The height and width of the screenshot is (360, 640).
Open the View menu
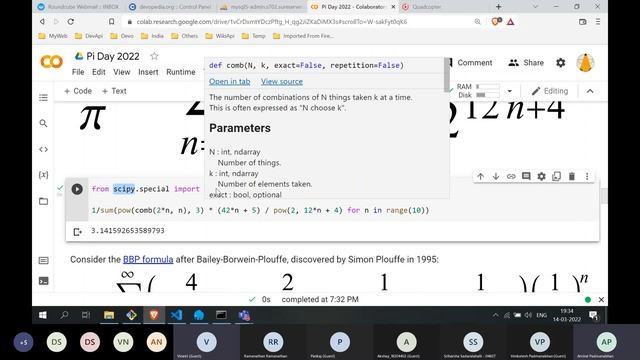[x=122, y=72]
